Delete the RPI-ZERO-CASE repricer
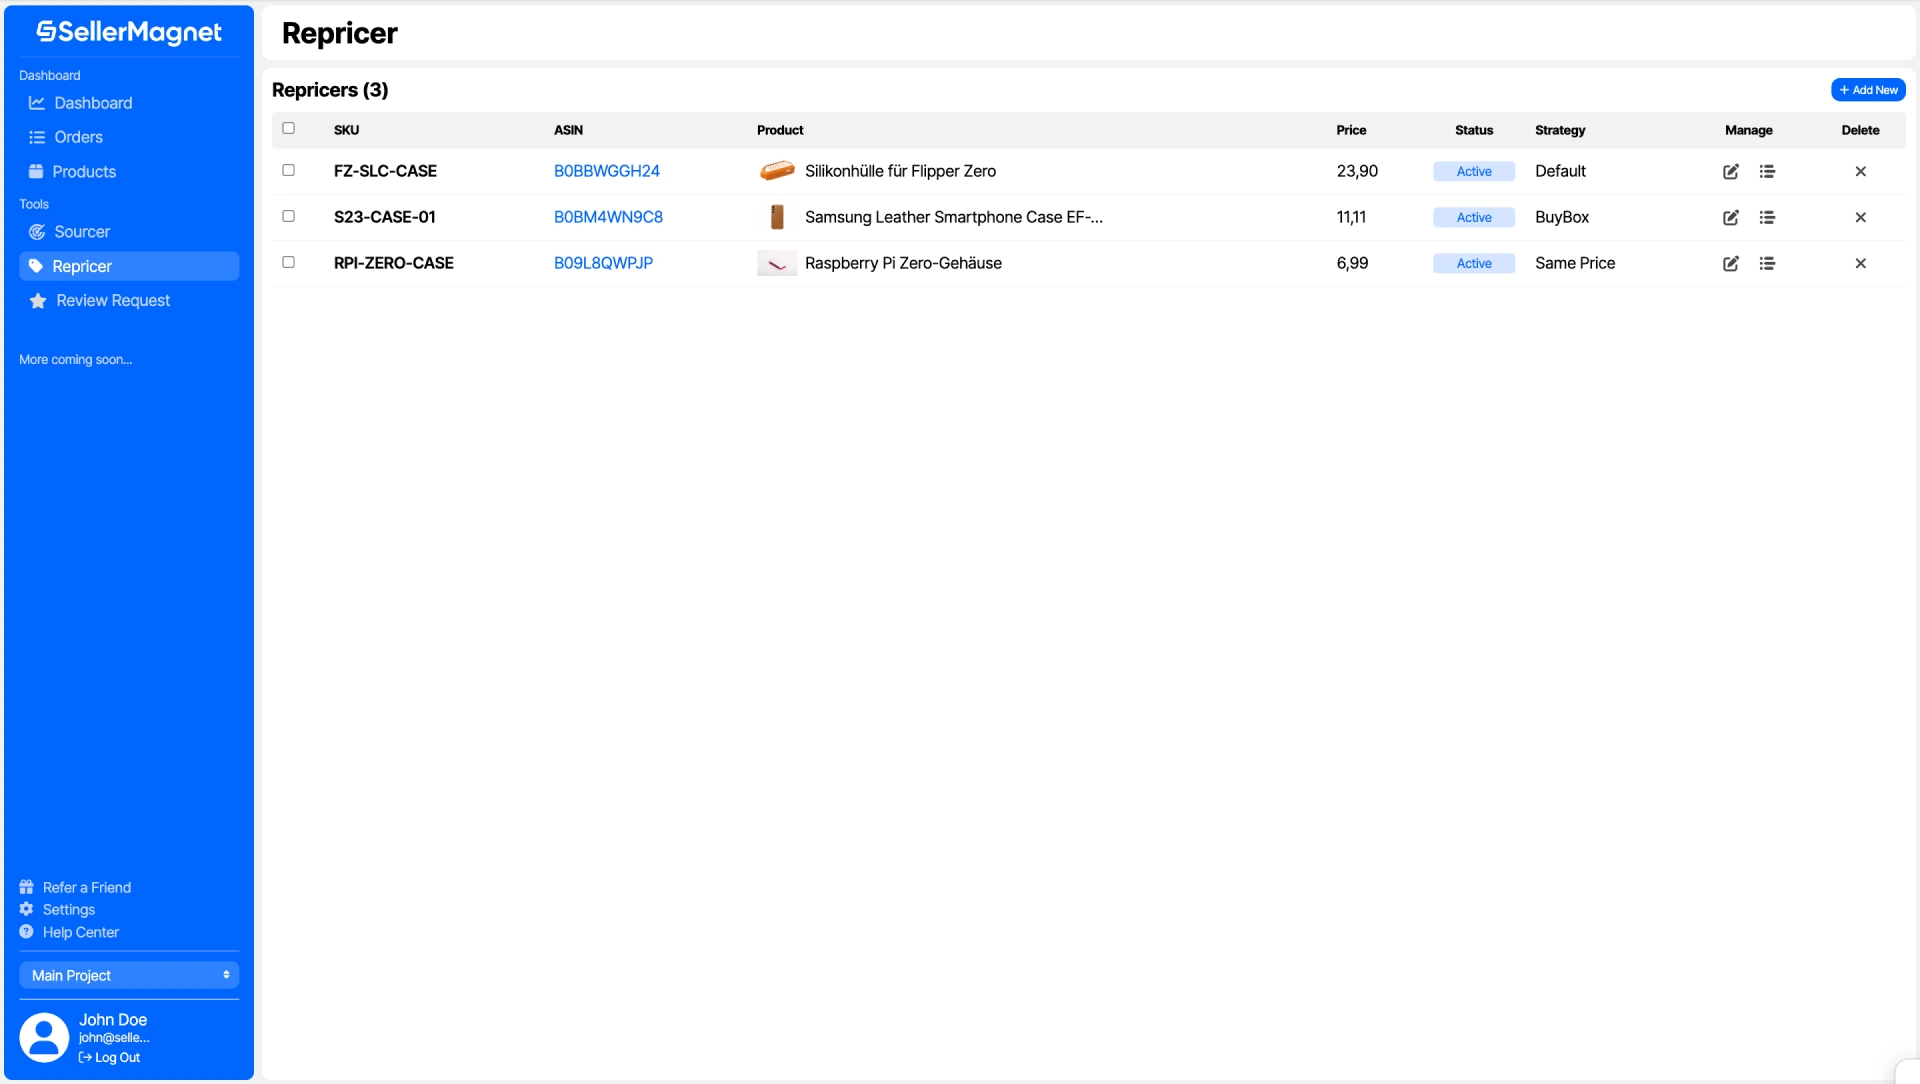The image size is (1920, 1084). [1860, 264]
